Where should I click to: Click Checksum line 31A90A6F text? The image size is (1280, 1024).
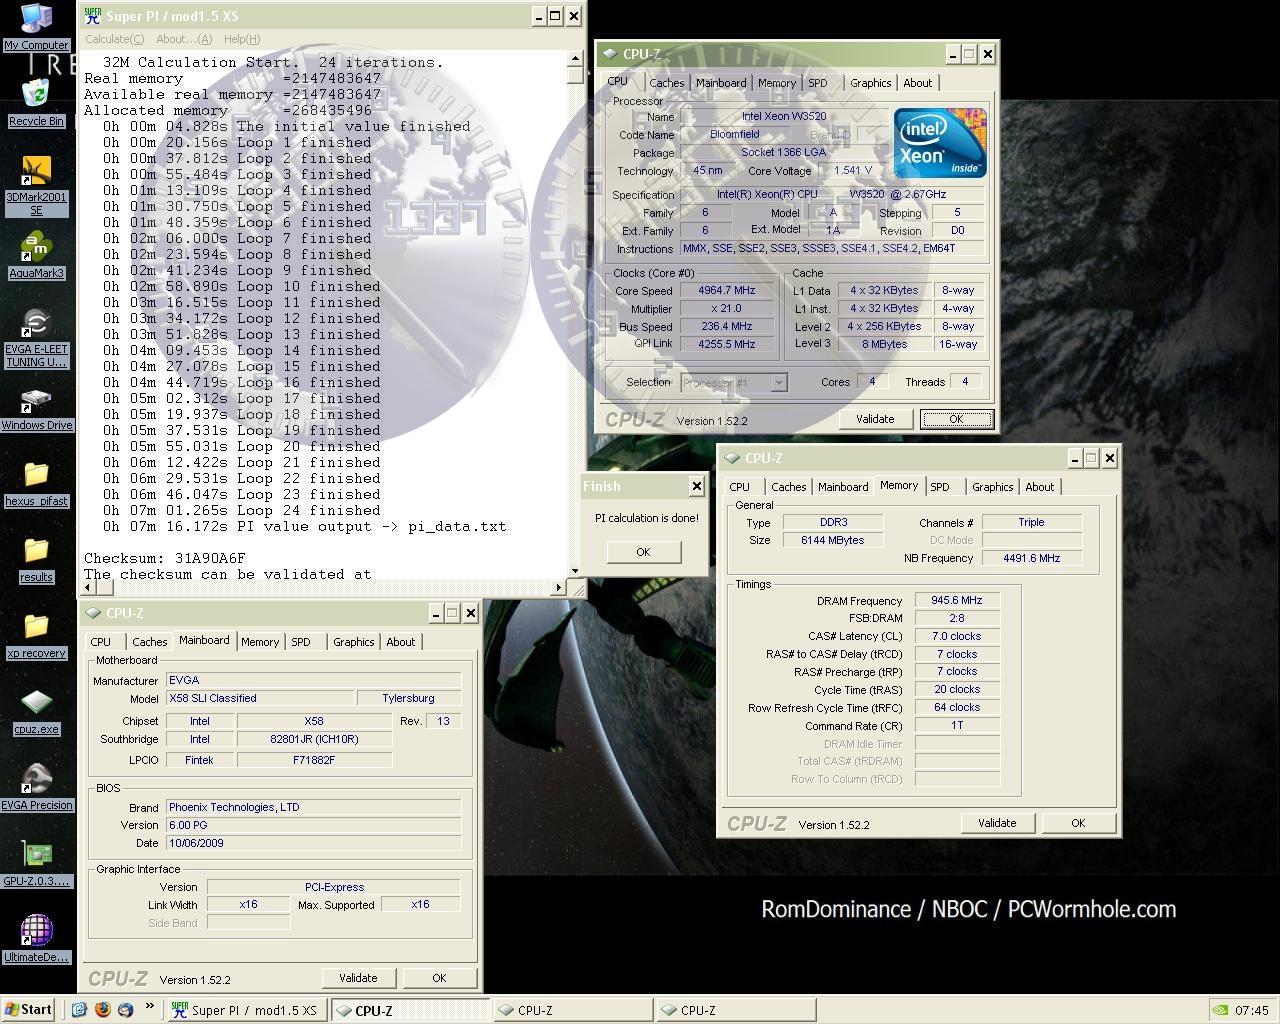[x=165, y=558]
